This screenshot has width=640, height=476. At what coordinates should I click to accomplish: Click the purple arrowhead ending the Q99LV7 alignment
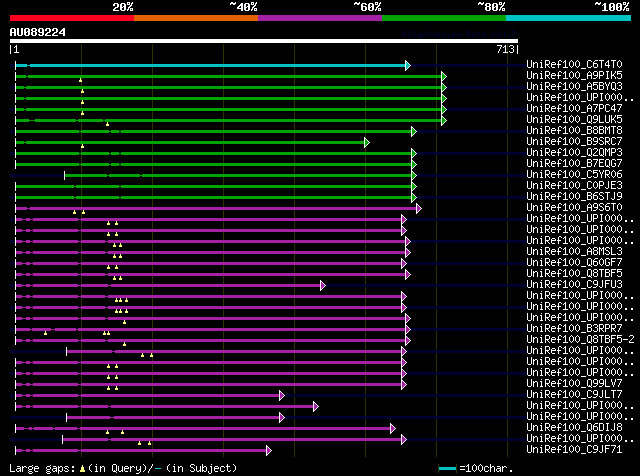click(x=404, y=385)
